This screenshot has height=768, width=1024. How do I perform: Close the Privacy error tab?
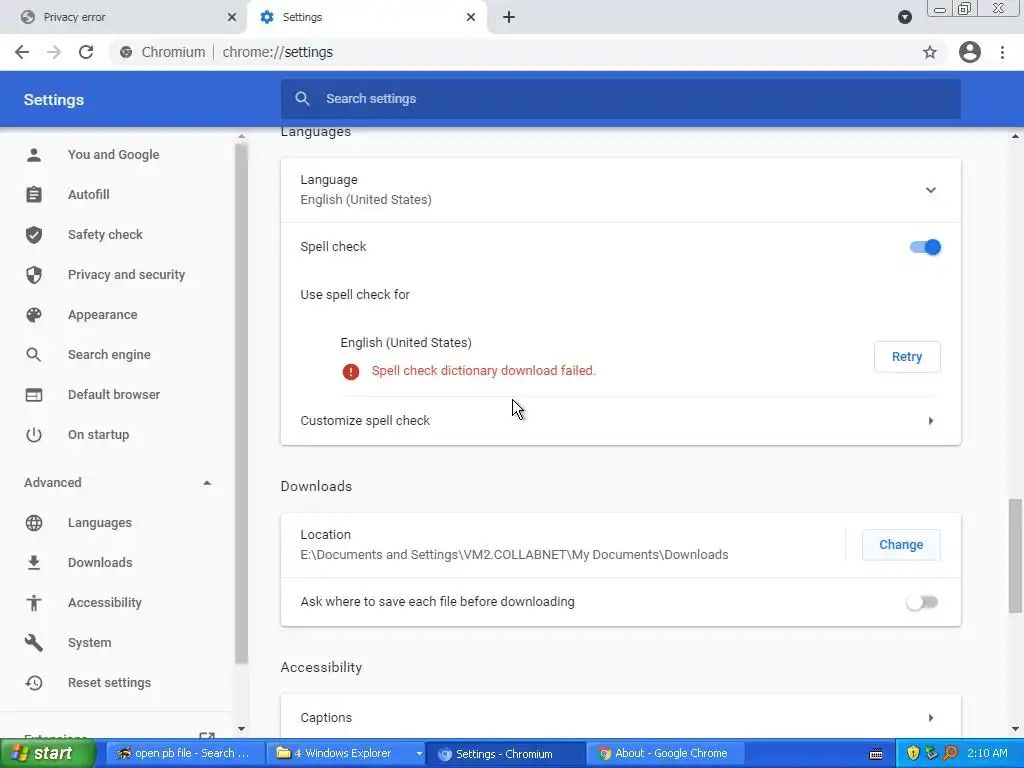[x=232, y=17]
